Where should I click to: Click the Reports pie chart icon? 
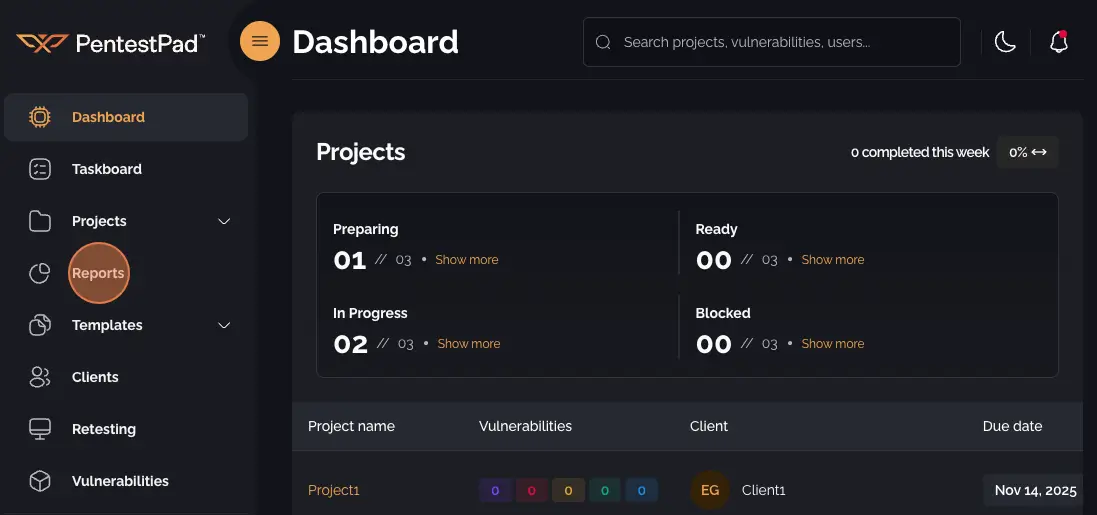coord(40,273)
